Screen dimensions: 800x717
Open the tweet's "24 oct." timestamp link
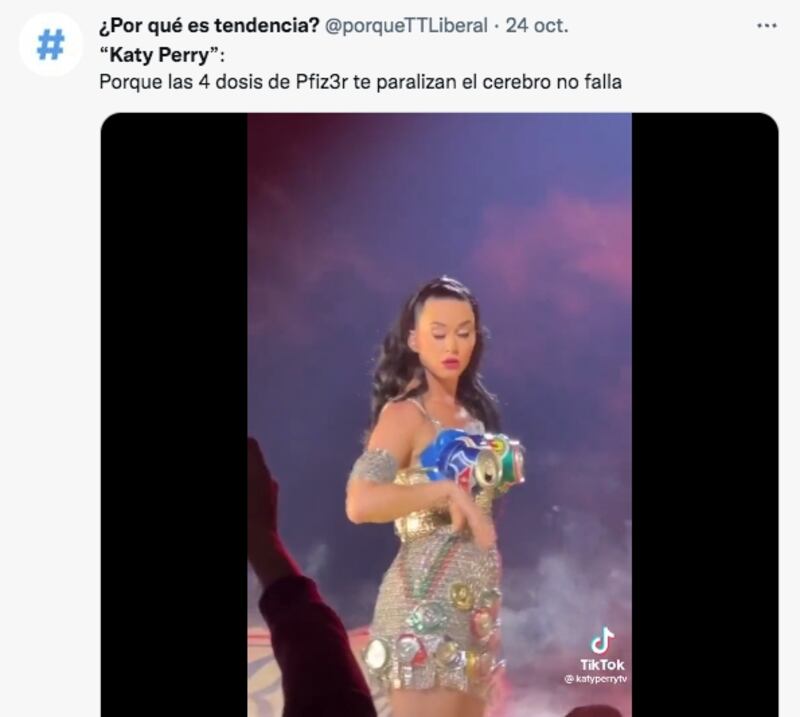[540, 26]
